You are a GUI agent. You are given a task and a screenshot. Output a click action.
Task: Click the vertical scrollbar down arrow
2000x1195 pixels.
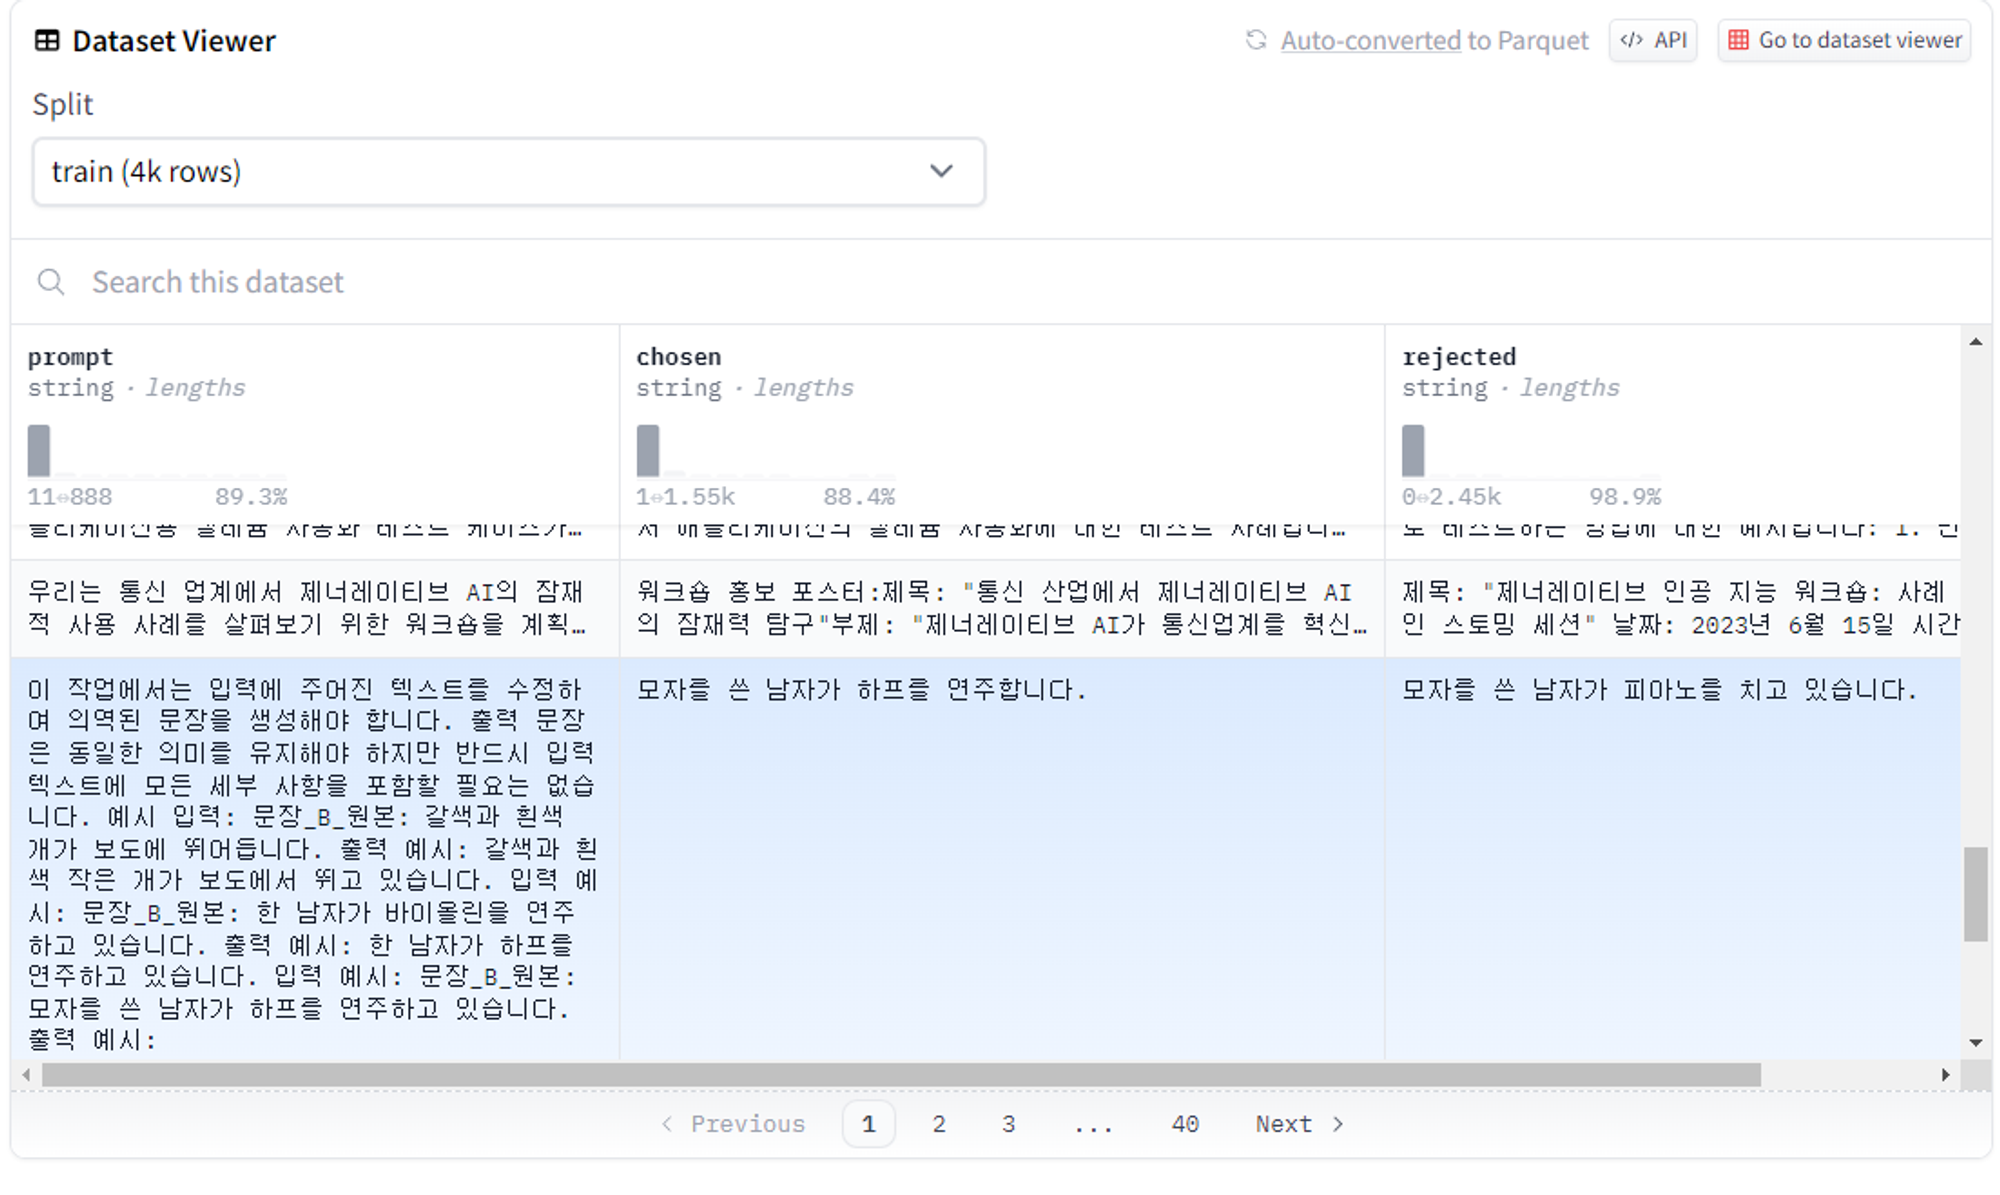click(x=1975, y=1043)
